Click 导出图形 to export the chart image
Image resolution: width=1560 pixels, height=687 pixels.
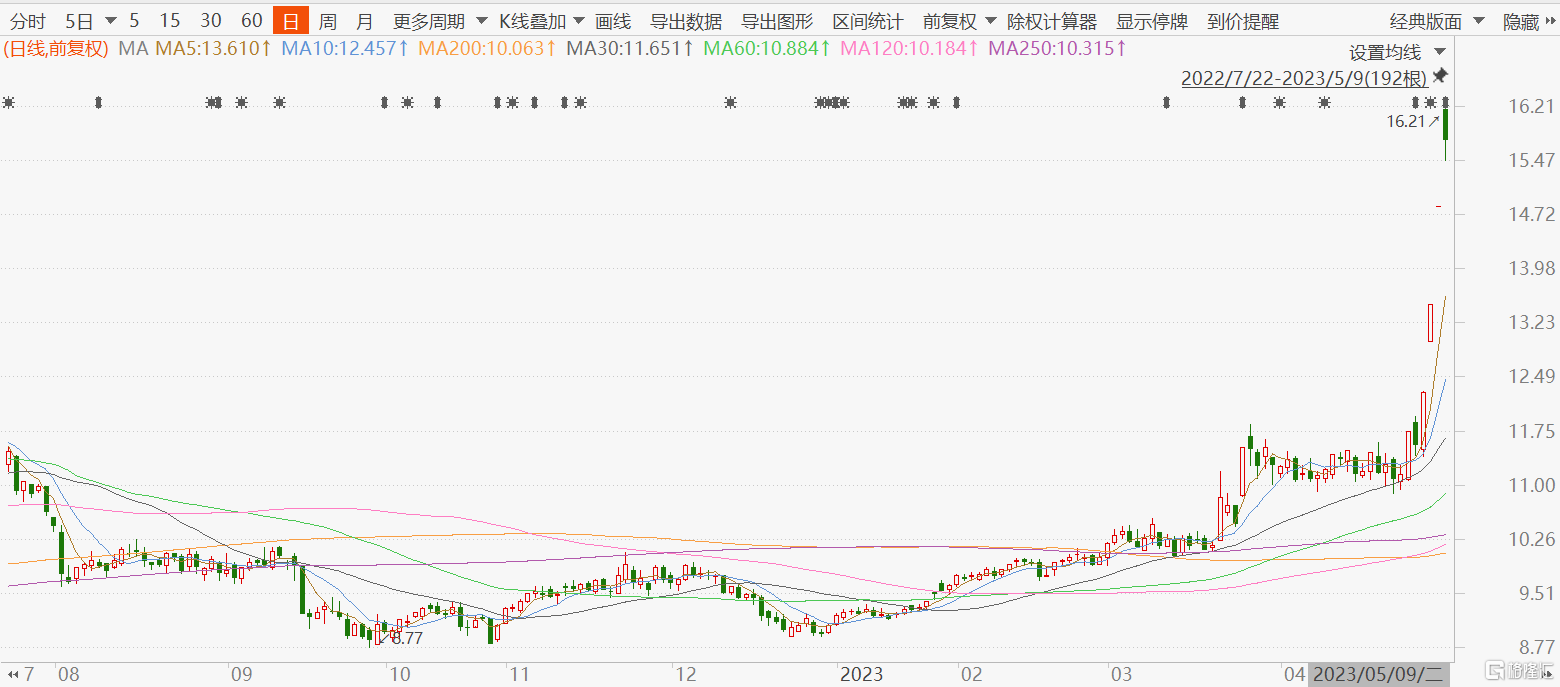point(777,21)
